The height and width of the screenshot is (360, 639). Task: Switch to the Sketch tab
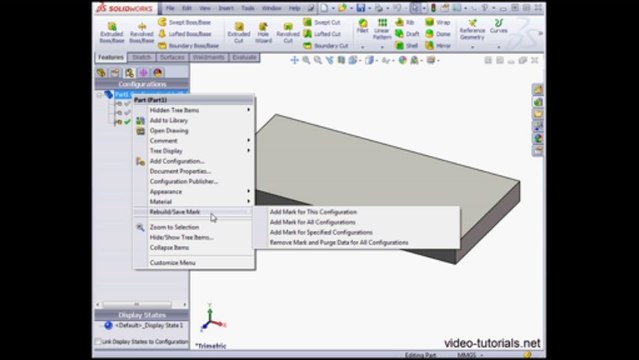[x=141, y=57]
